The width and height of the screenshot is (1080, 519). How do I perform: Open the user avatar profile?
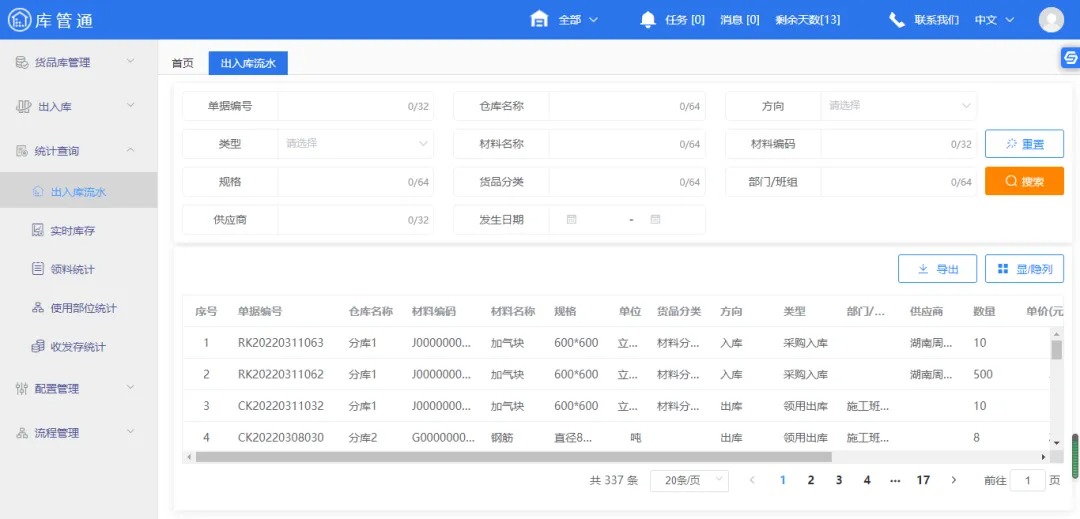1051,20
